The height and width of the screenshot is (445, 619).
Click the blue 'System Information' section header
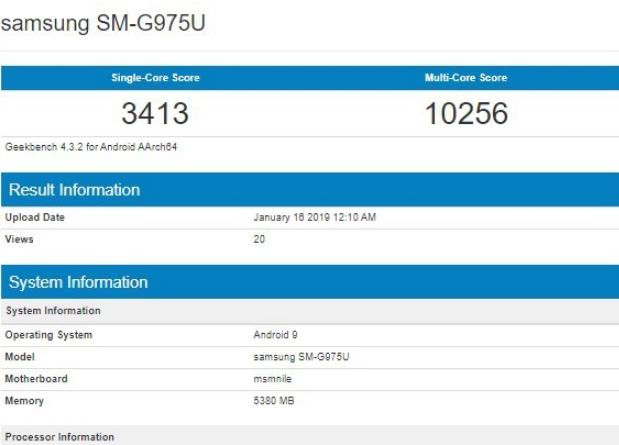(x=310, y=282)
